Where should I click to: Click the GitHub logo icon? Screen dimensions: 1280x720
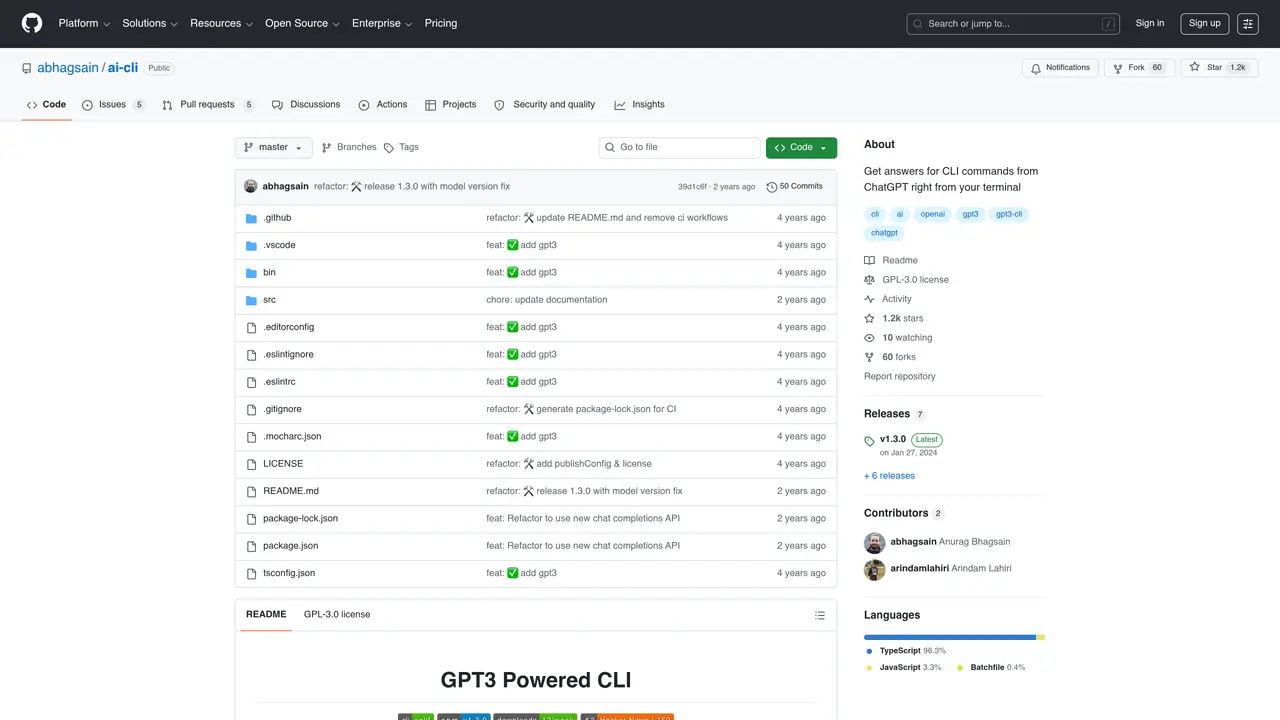pos(32,23)
